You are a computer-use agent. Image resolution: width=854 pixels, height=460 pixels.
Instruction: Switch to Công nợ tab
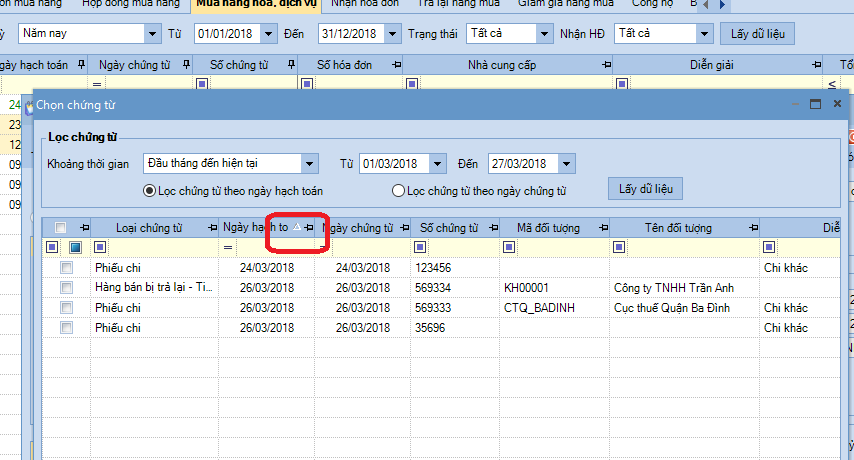click(x=652, y=4)
